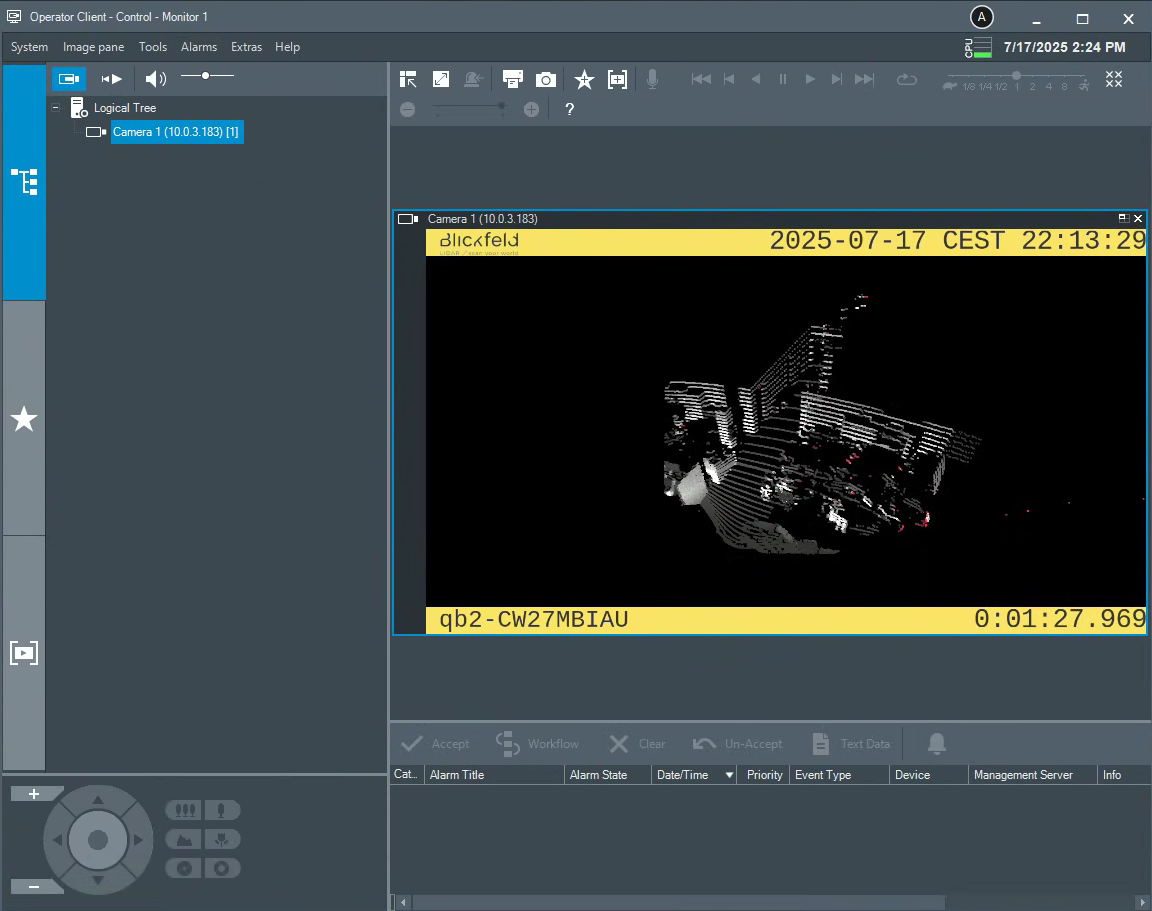Click the help question mark icon
The image size is (1152, 911).
[x=570, y=110]
